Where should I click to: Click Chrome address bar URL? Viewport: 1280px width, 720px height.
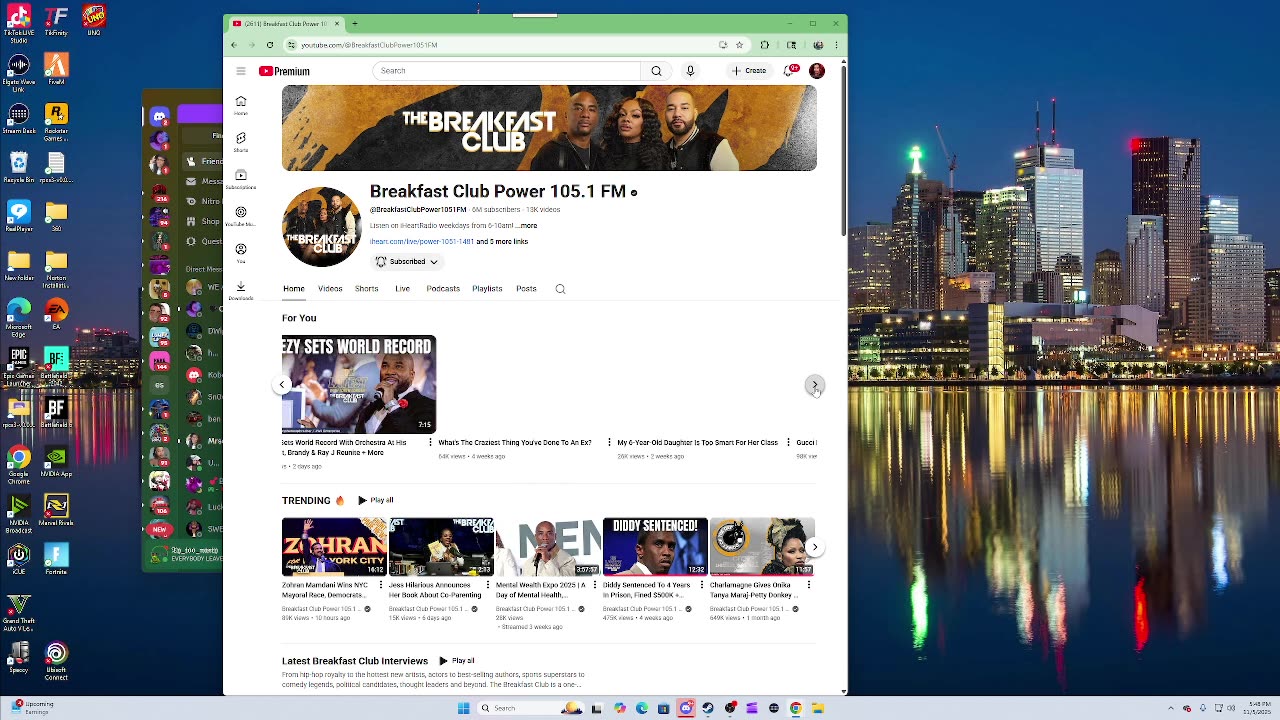tap(369, 45)
